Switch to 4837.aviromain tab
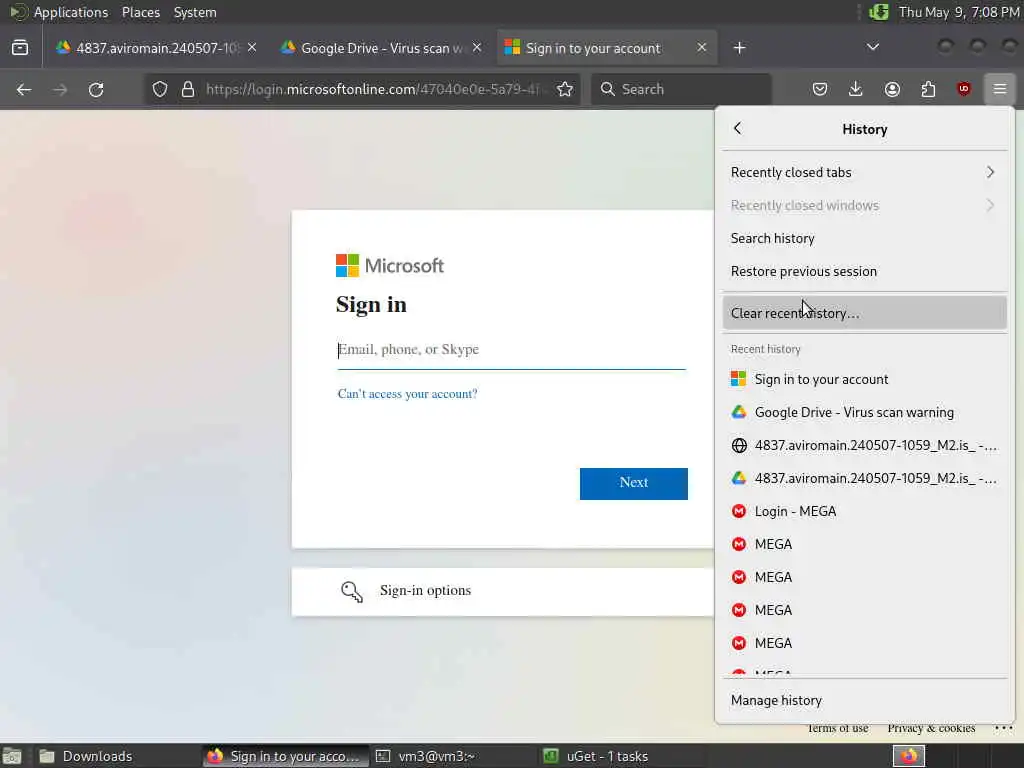 click(x=157, y=48)
